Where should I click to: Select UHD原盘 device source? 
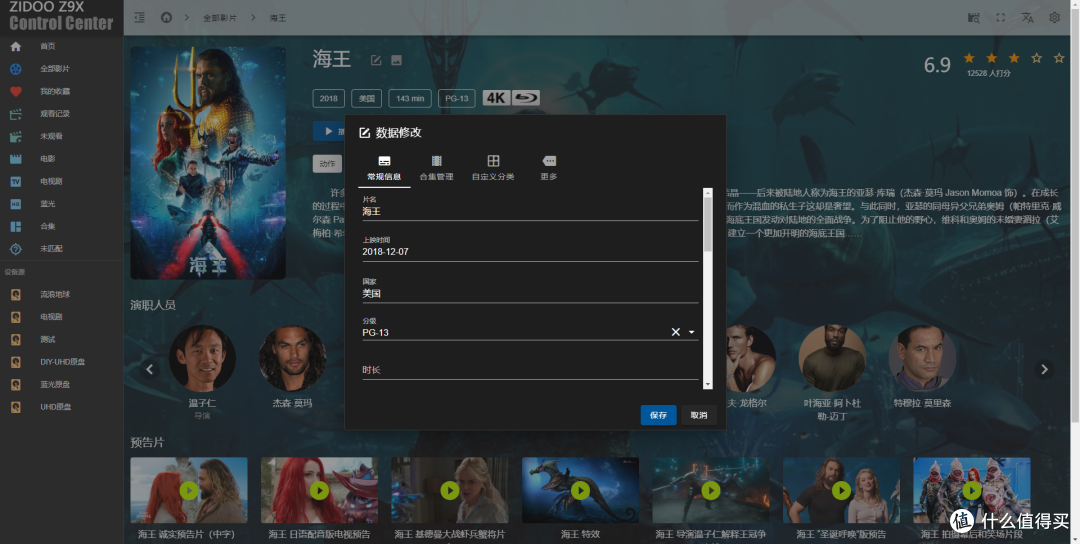tap(62, 407)
